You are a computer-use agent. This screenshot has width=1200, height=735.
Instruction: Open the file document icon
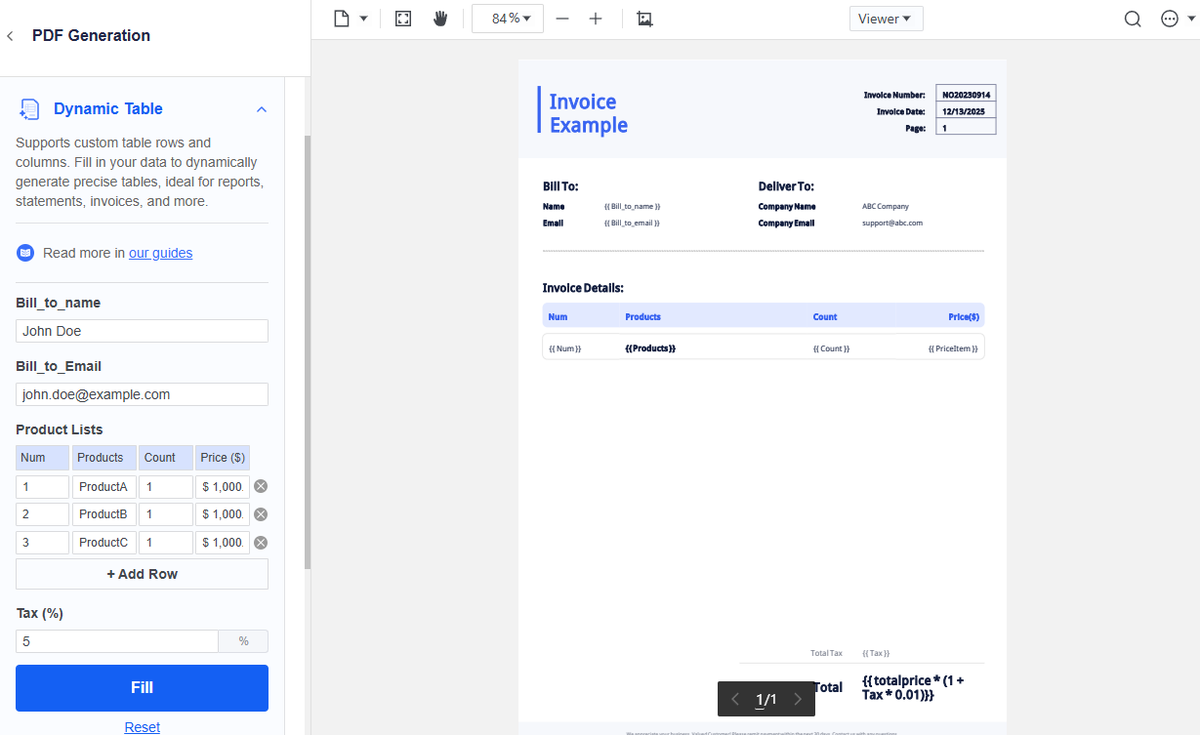click(x=342, y=19)
